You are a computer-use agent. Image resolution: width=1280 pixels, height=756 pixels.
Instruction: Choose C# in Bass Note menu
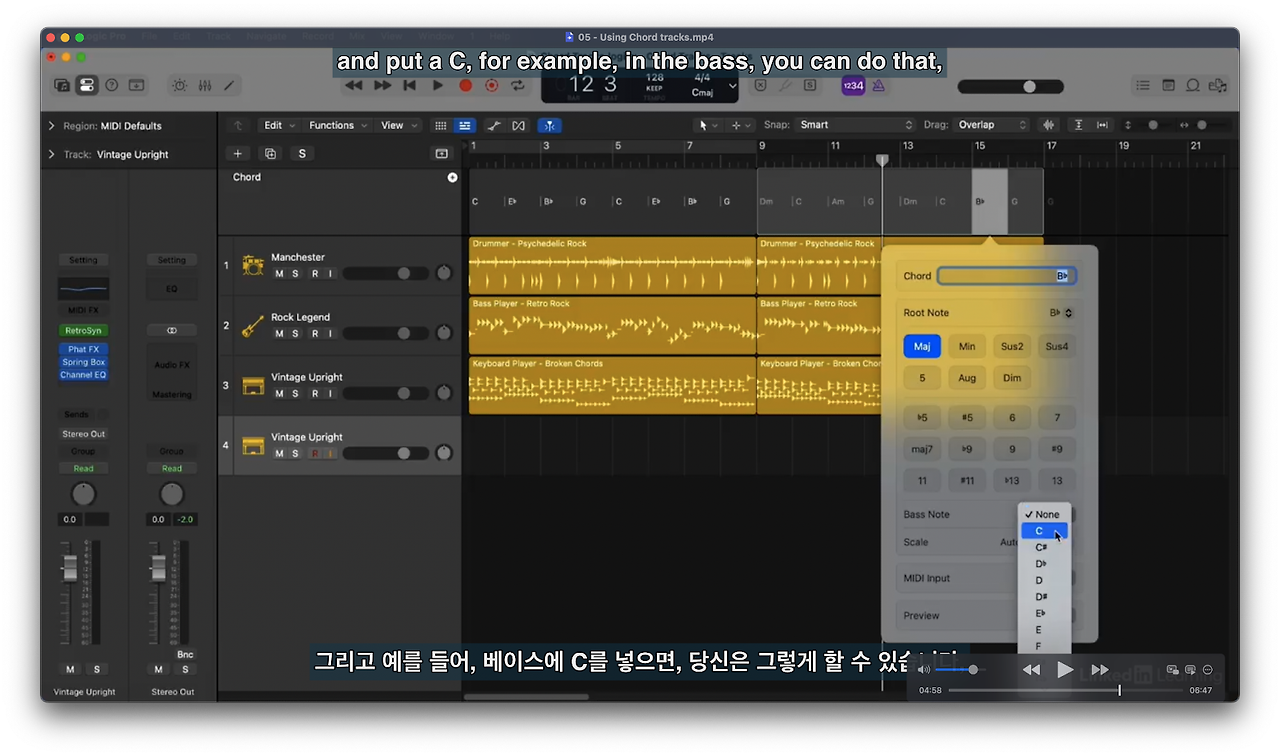[1043, 547]
